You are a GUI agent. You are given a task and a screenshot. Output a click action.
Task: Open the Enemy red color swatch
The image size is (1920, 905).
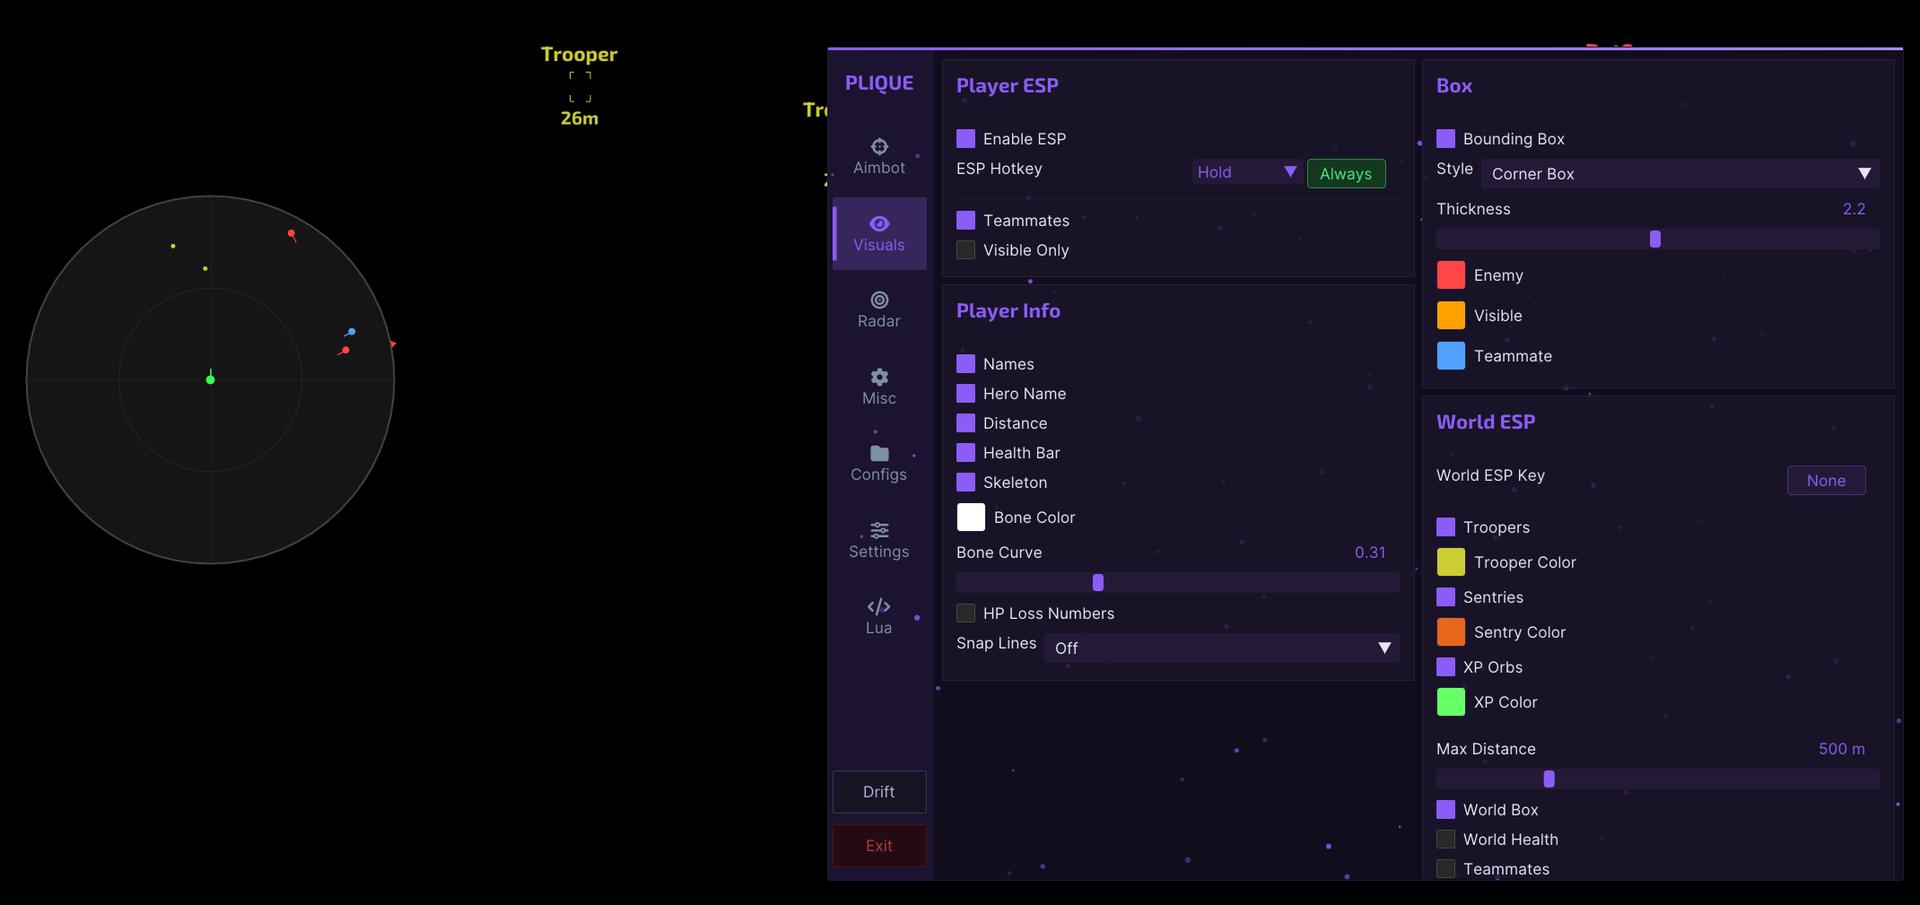1451,275
